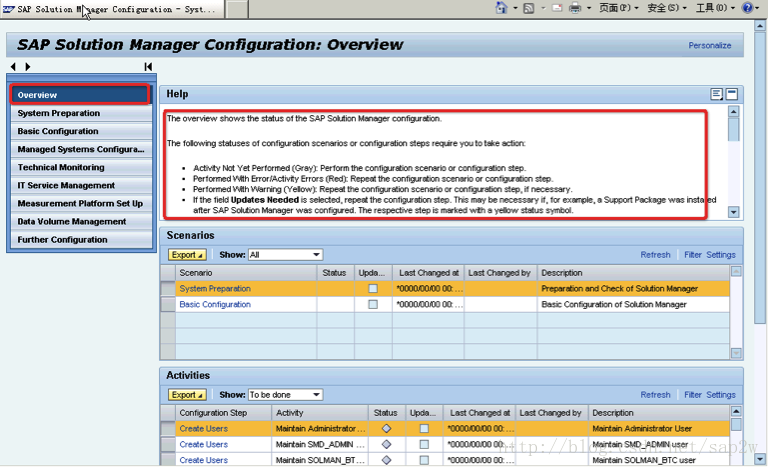769x467 pixels.
Task: Click the IE help question mark icon
Action: tap(747, 8)
